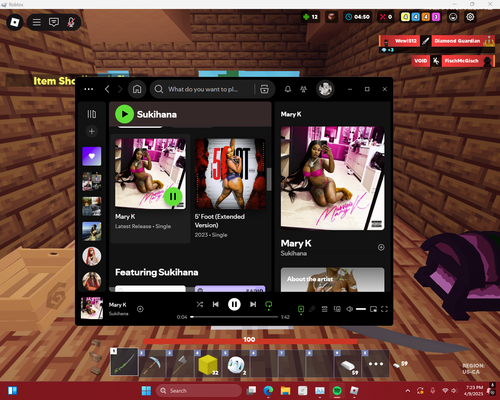Open the 5' Foot (Extended Version) cover
Viewport: 500px width, 400px height.
[230, 174]
